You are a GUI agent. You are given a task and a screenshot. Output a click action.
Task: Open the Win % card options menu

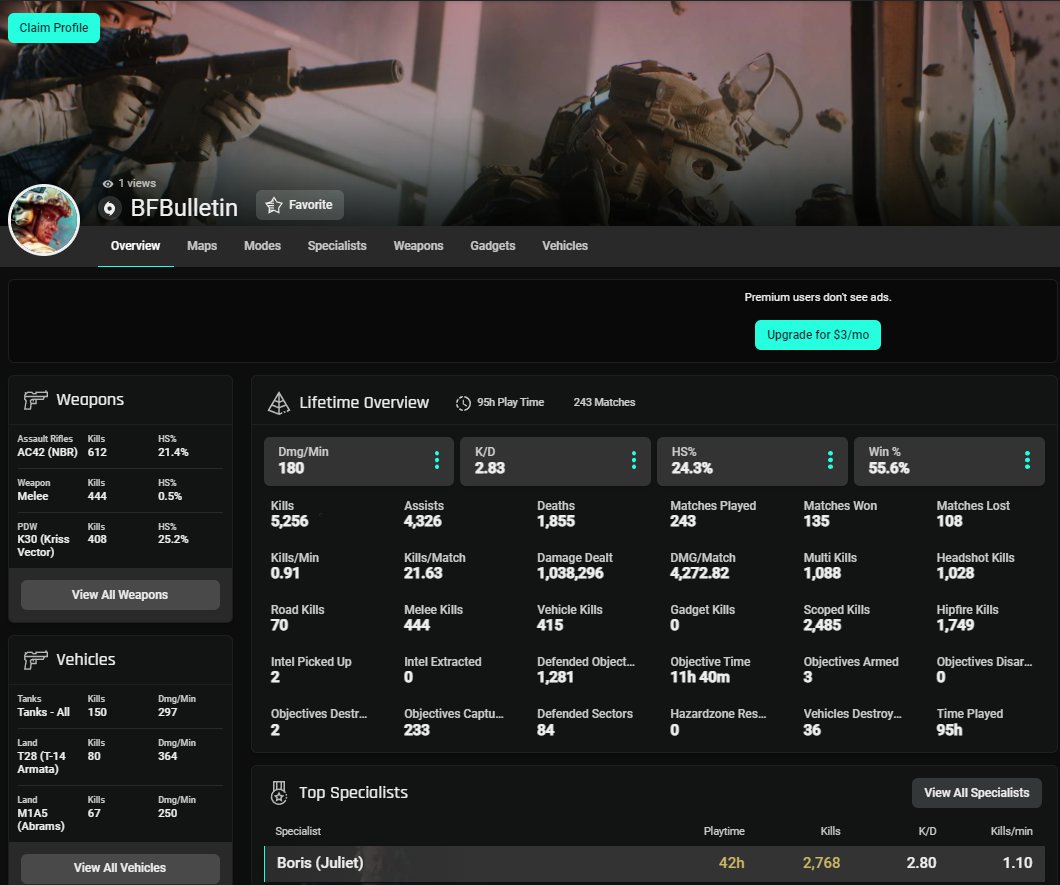[1027, 460]
